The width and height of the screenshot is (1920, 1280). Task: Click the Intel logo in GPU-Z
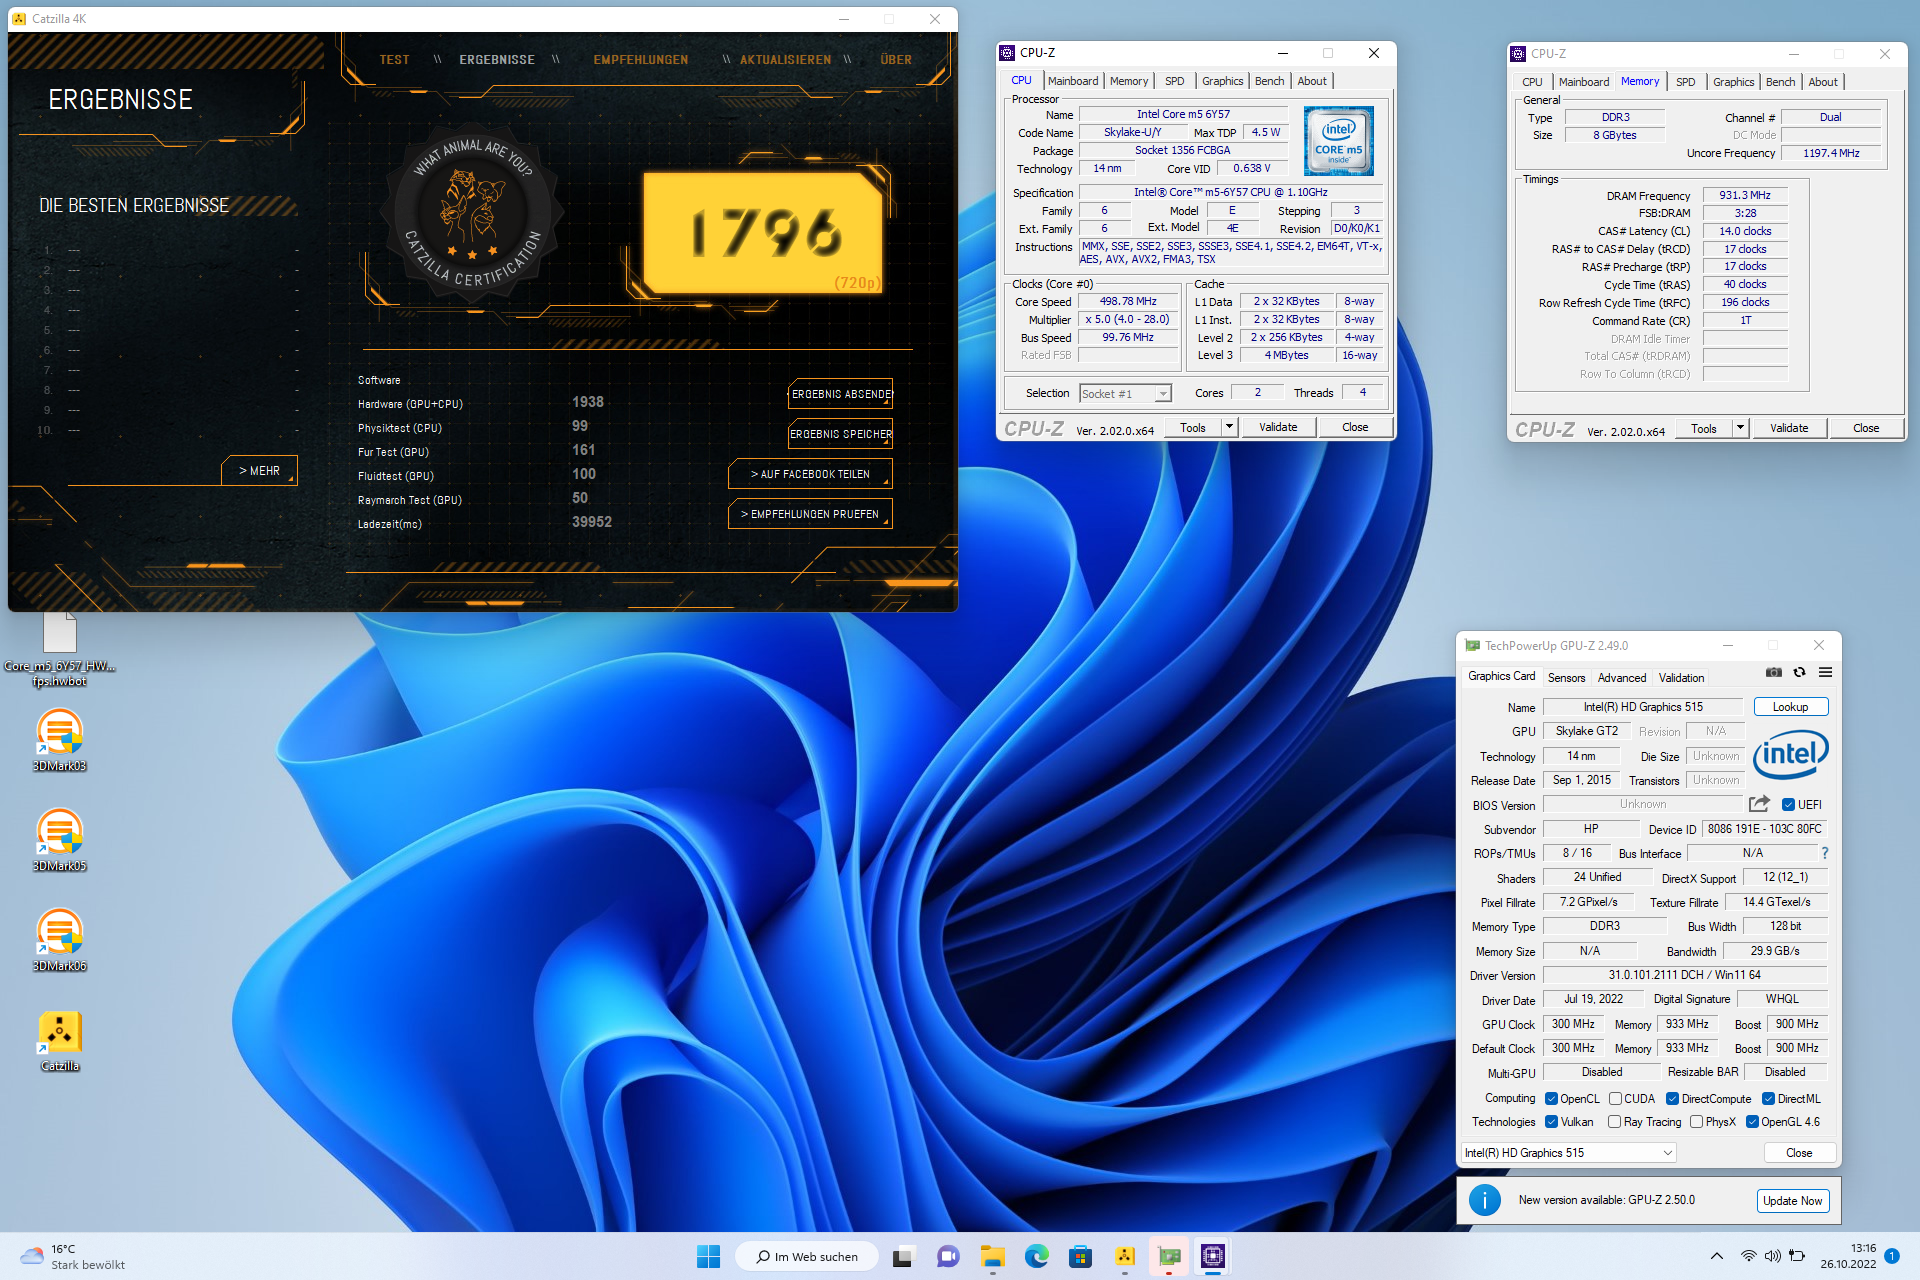click(1790, 754)
